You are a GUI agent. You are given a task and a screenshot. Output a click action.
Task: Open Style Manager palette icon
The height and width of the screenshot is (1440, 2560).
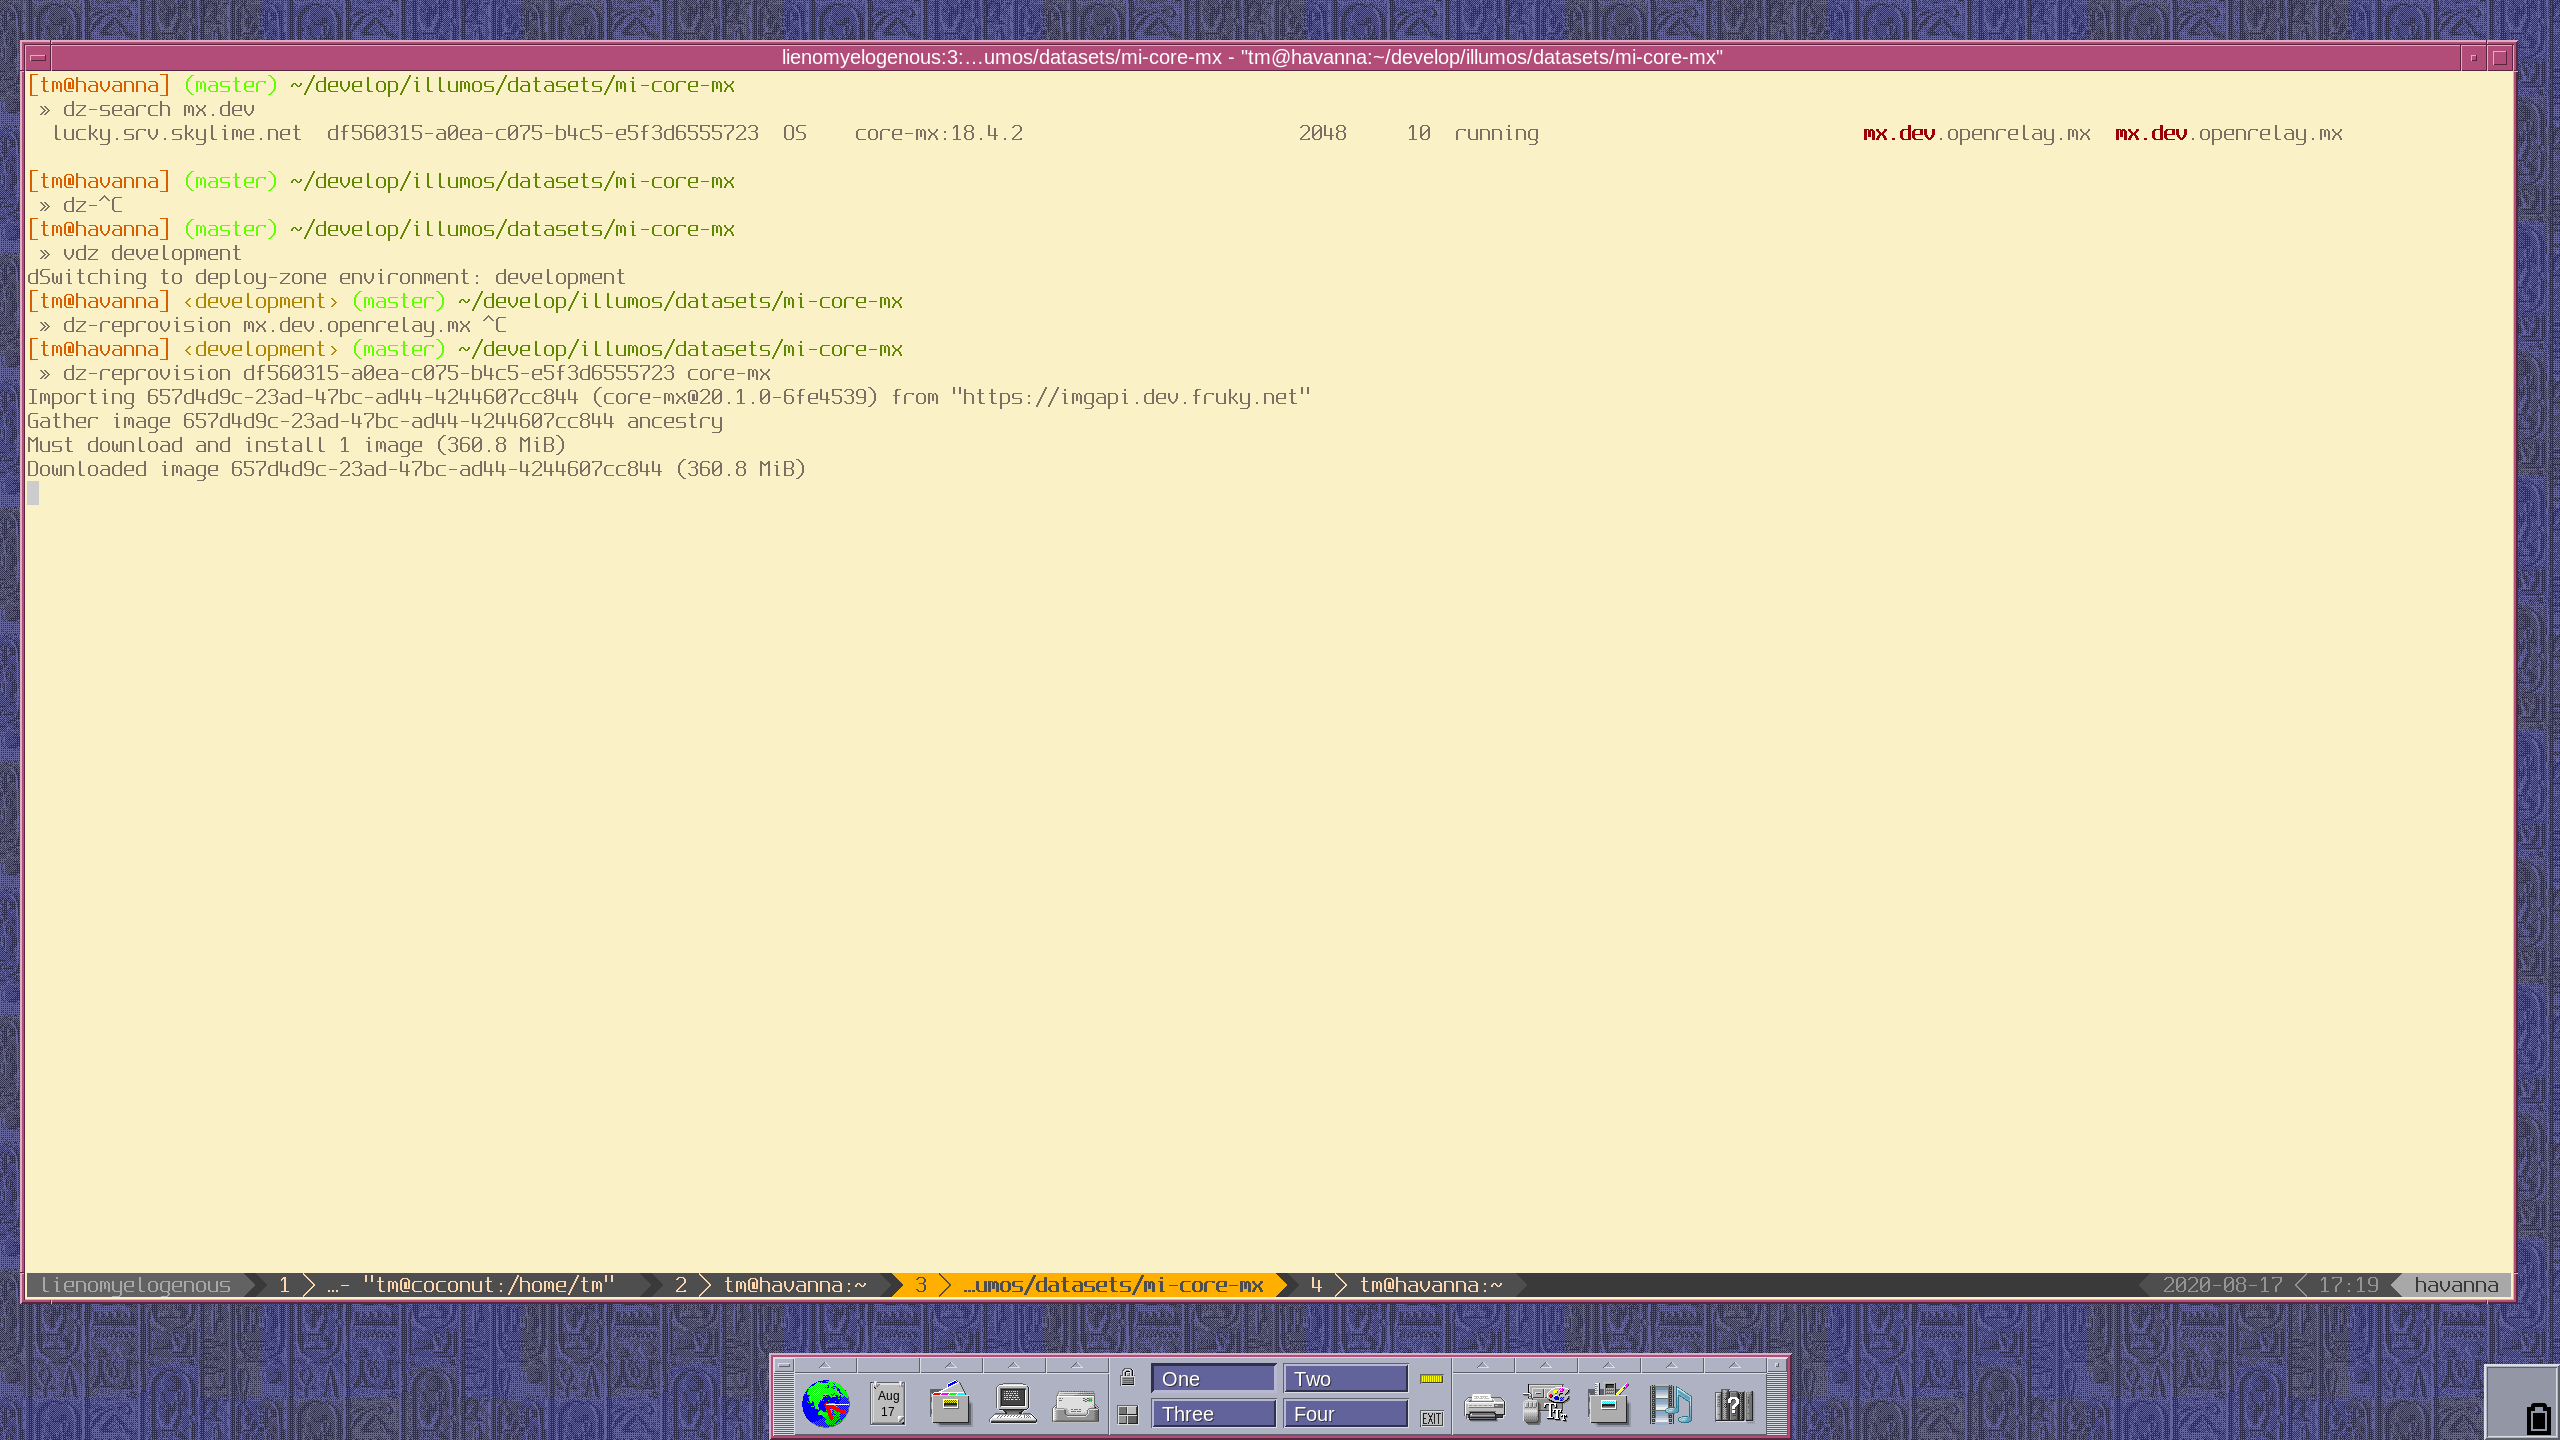(1546, 1404)
